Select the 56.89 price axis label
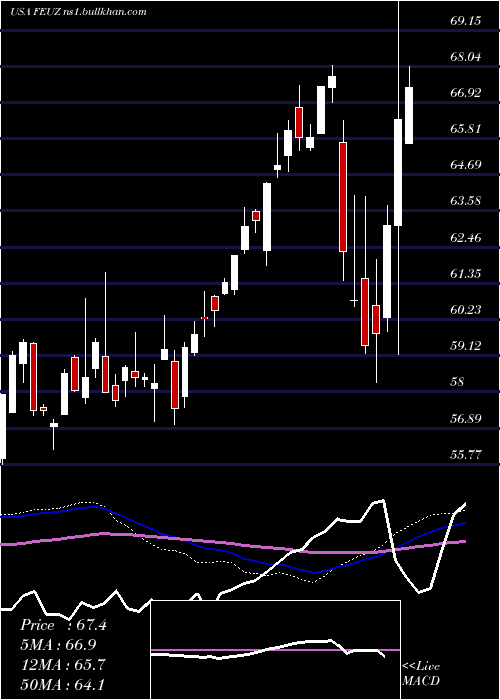The image size is (500, 700). [x=466, y=418]
